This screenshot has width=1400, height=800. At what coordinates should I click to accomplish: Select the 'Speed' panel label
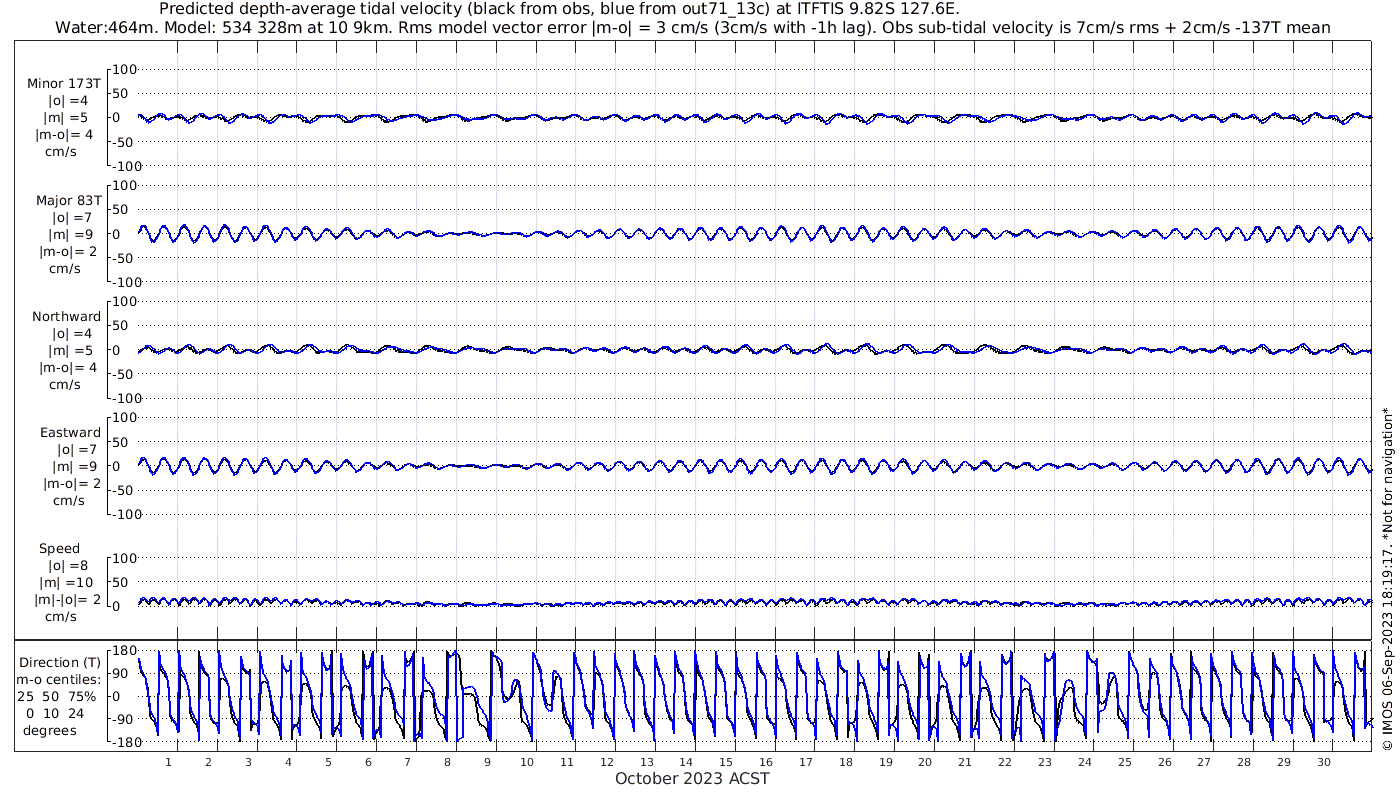point(59,549)
